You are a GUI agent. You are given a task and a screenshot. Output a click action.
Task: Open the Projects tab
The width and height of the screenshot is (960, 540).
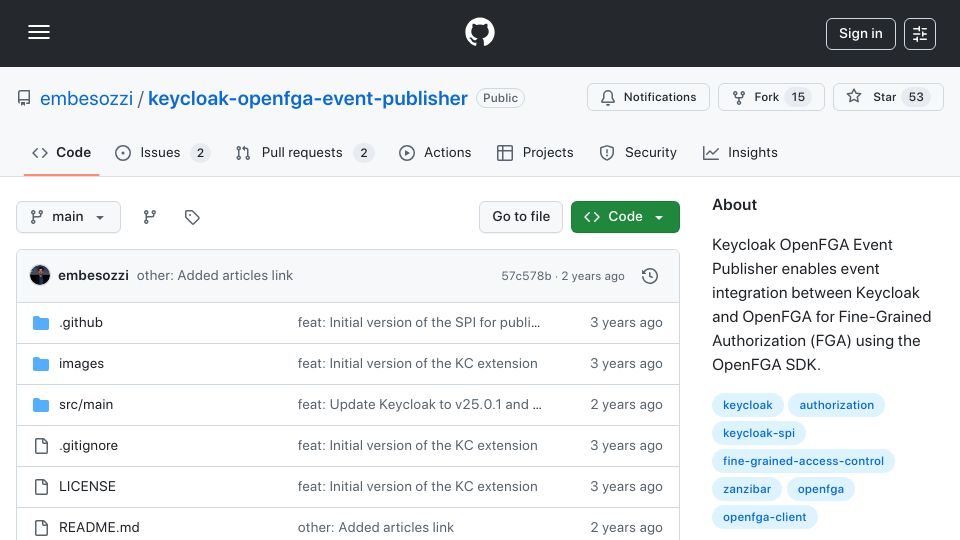535,152
